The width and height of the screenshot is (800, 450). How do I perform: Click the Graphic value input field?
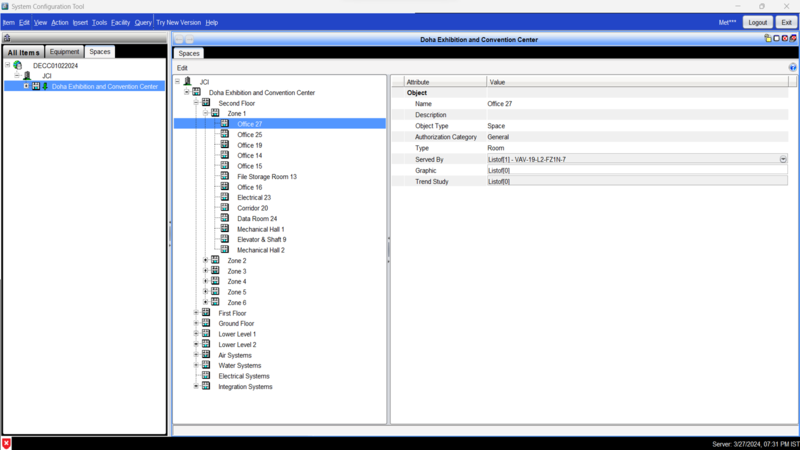coord(636,171)
